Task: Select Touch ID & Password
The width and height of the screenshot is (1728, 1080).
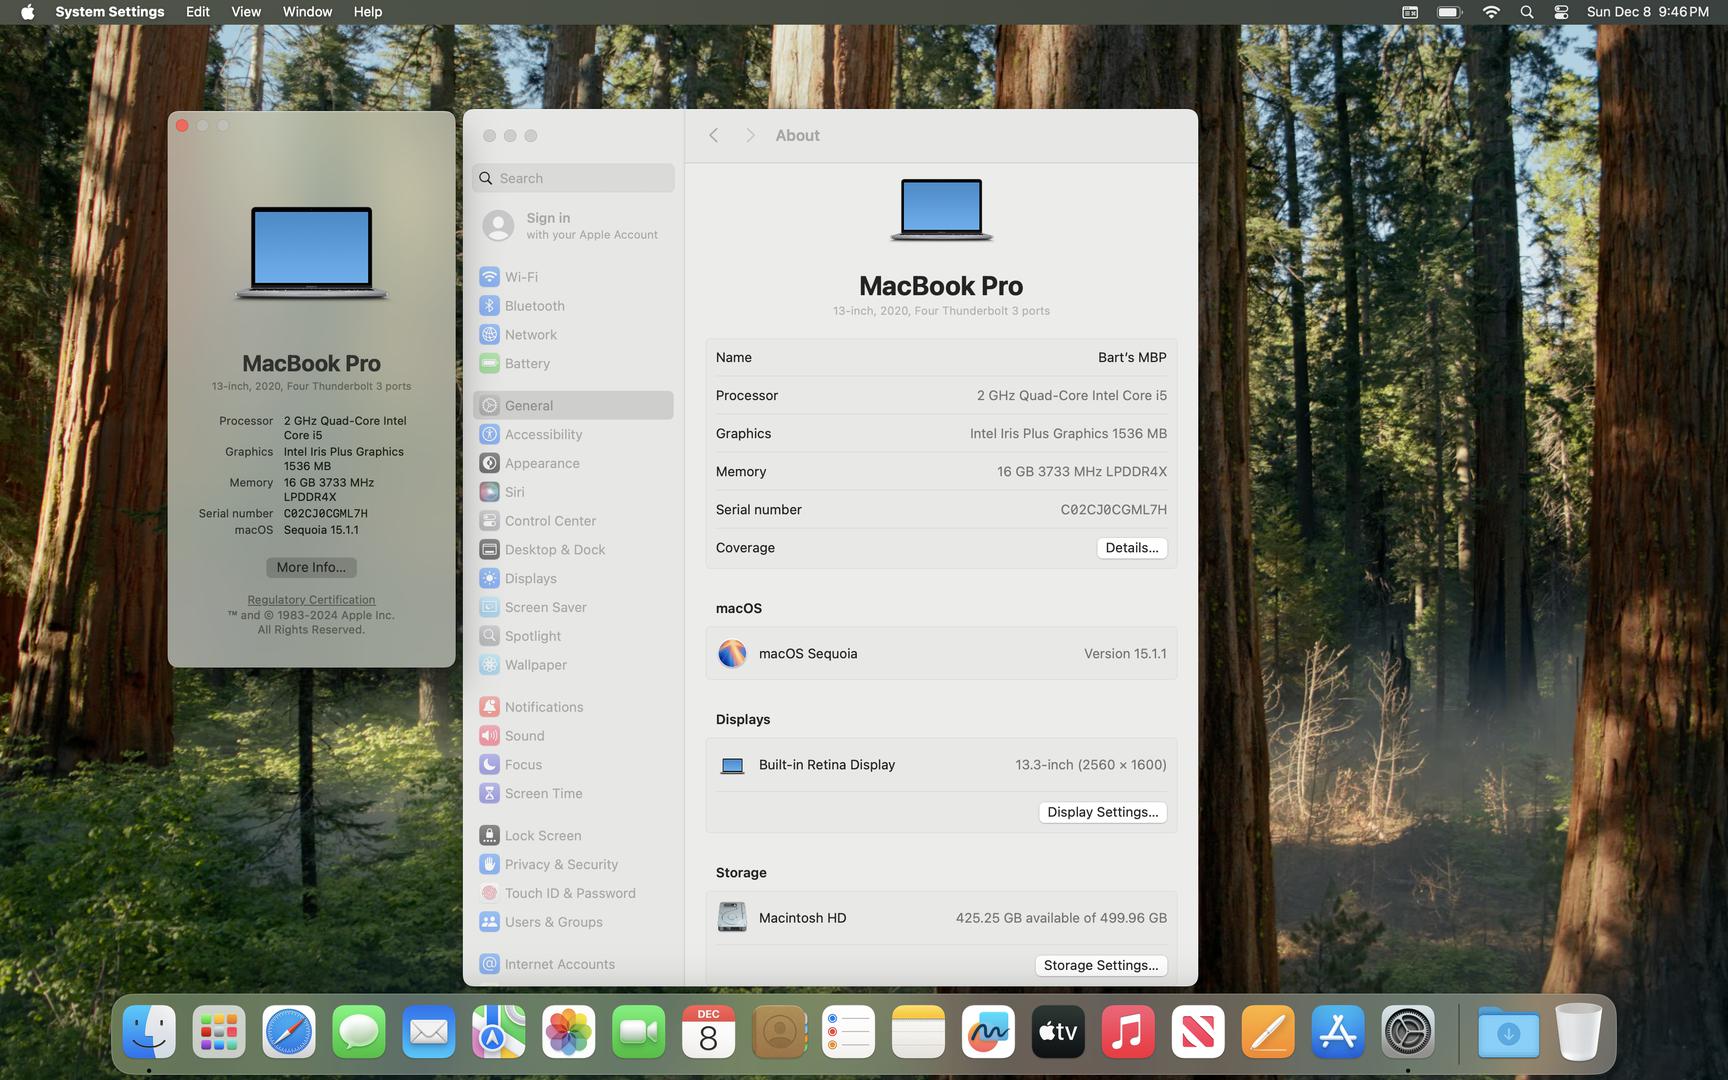Action: point(573,894)
